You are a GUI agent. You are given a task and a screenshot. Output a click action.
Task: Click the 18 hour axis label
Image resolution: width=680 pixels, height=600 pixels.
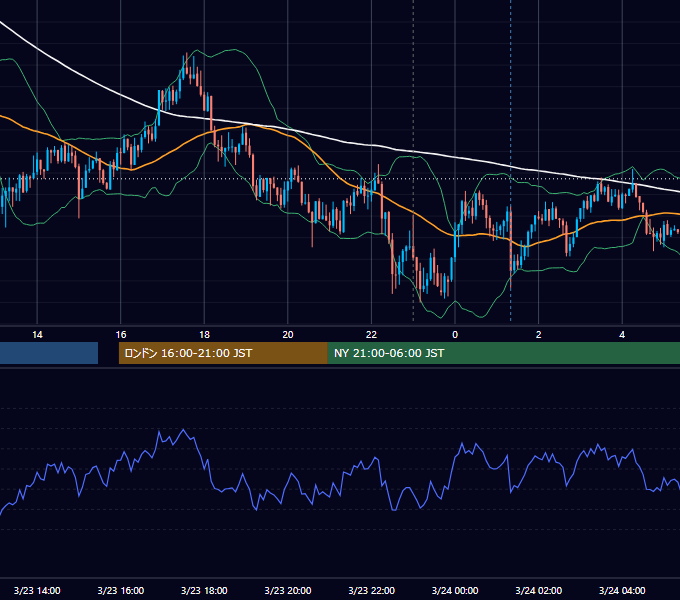[204, 335]
